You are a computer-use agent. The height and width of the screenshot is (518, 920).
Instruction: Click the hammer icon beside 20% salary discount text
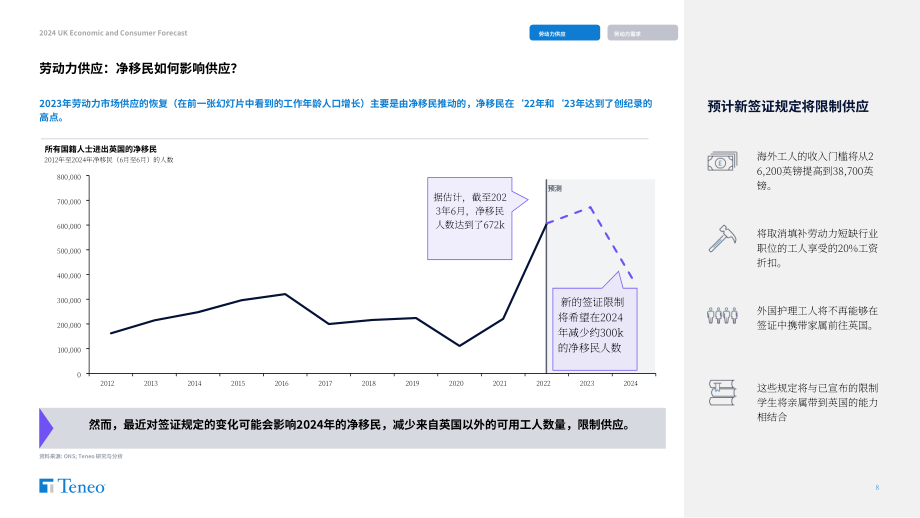tap(722, 239)
